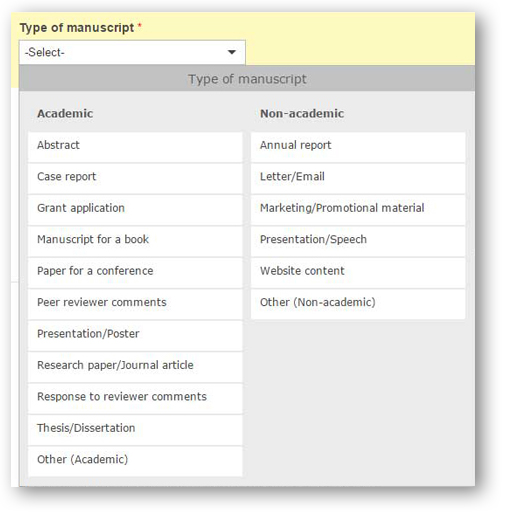
Task: Open the Type of manuscript dropdown arrow
Action: coord(231,52)
